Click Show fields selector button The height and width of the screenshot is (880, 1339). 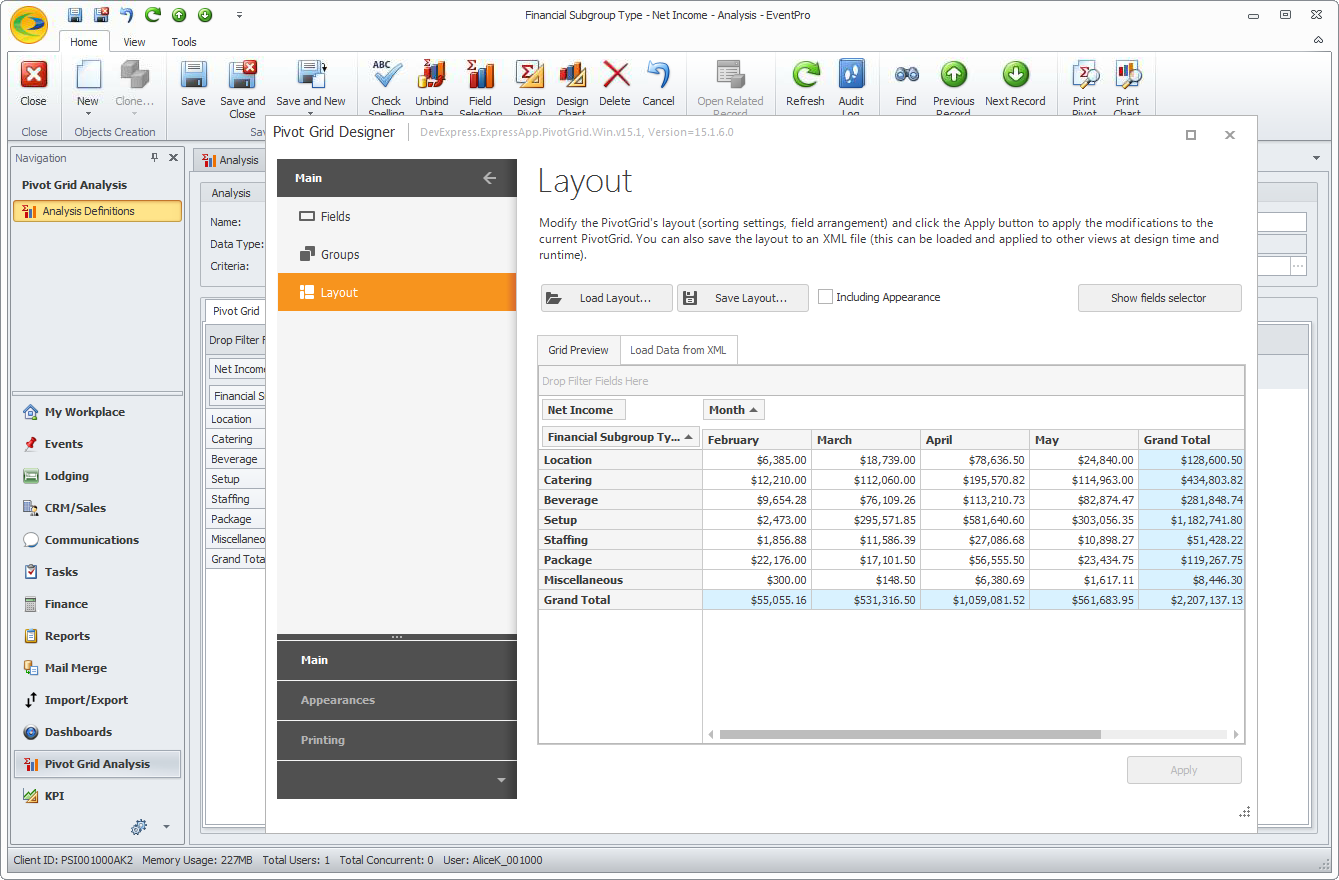1159,298
